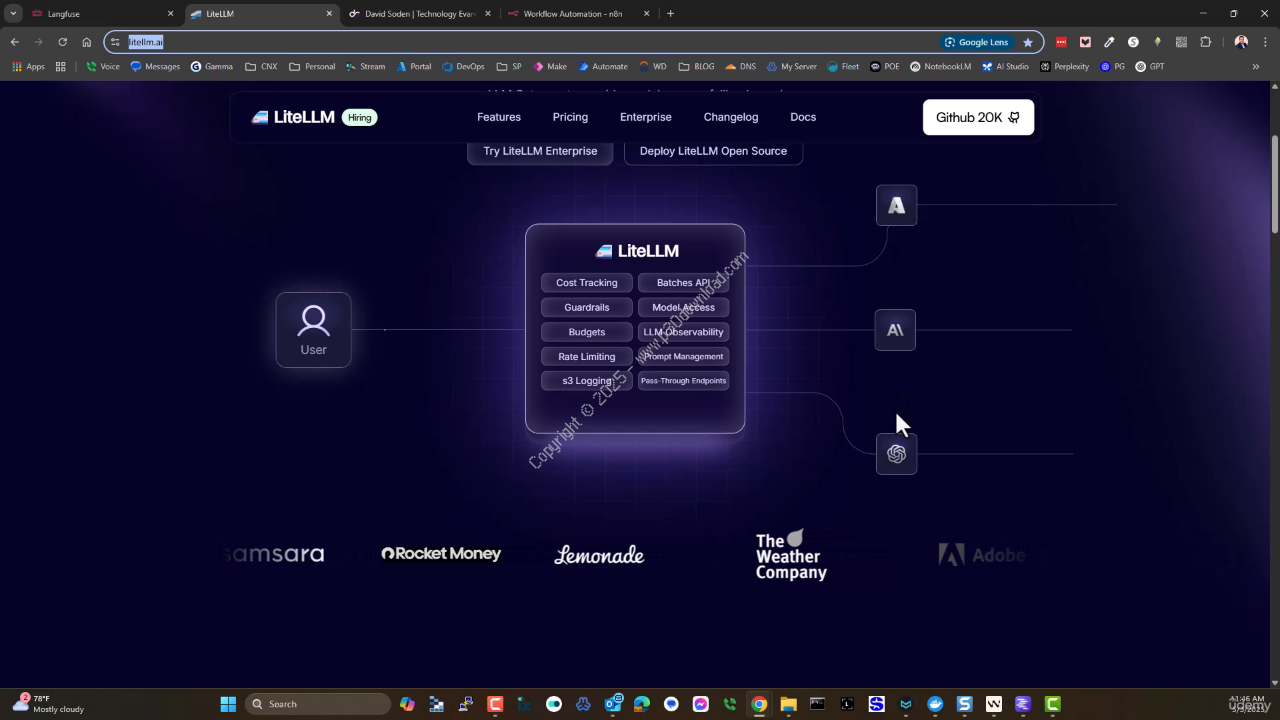Open the NotebookLM bookmark
Image resolution: width=1280 pixels, height=720 pixels.
[x=940, y=67]
